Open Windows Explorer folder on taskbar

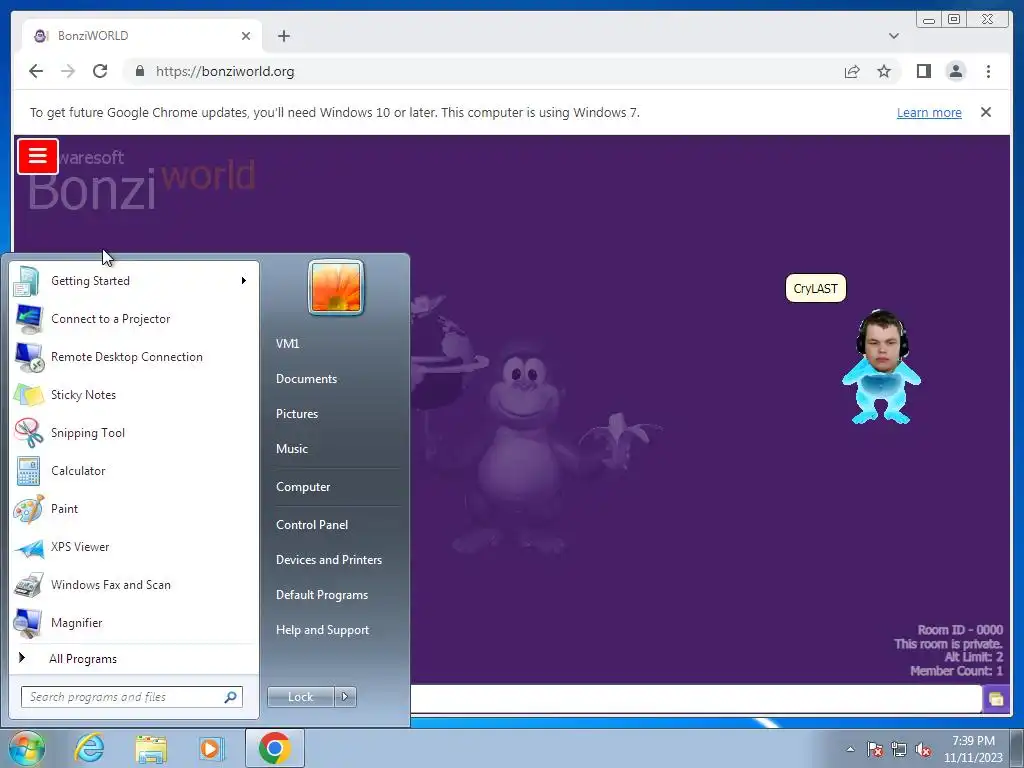tap(151, 748)
